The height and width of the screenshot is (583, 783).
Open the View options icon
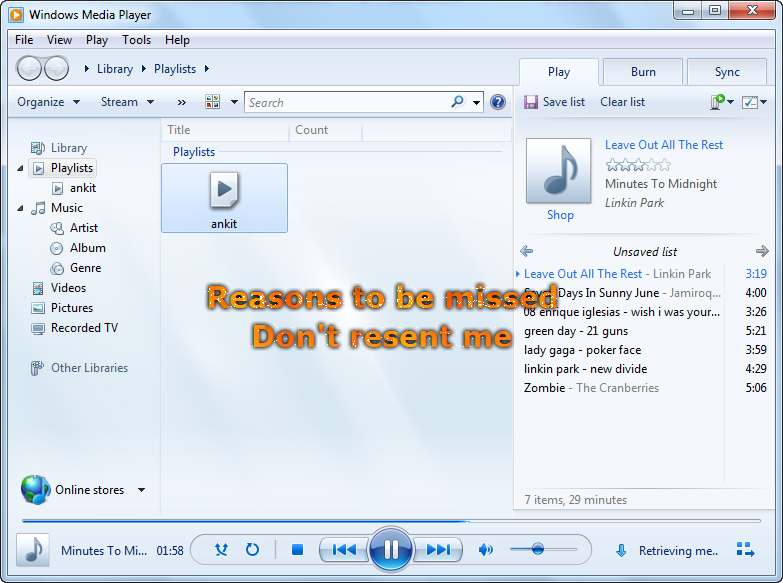pos(213,102)
